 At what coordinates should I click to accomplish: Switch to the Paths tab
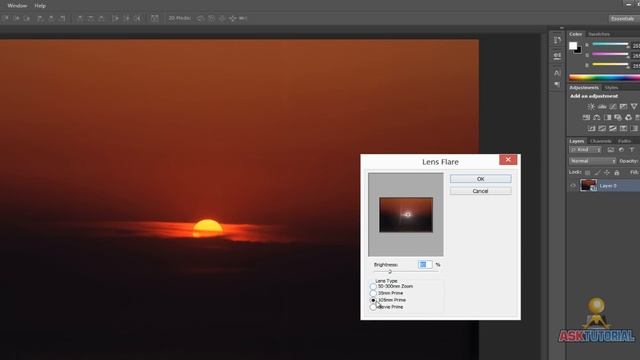pyautogui.click(x=624, y=141)
